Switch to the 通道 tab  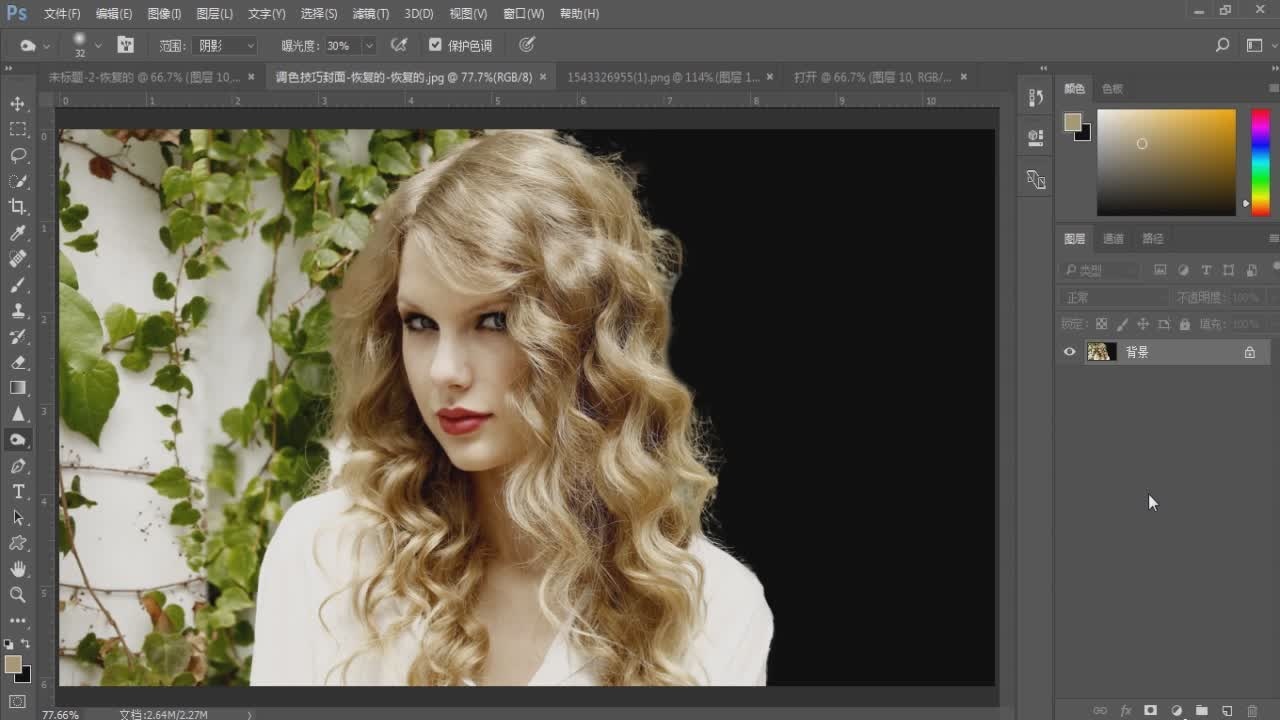click(1113, 238)
